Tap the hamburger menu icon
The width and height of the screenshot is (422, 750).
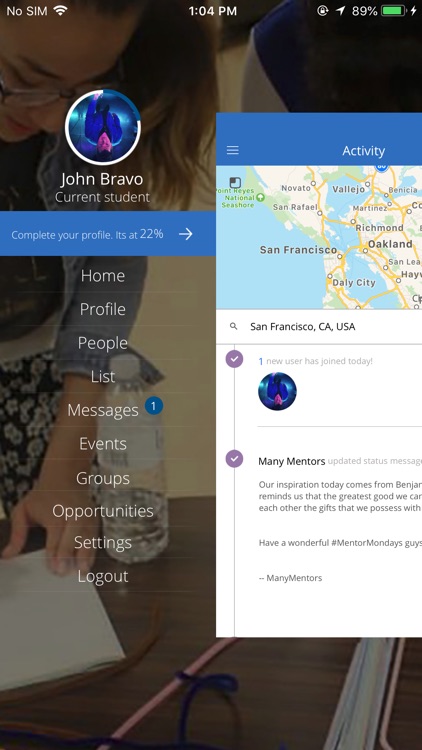[233, 150]
